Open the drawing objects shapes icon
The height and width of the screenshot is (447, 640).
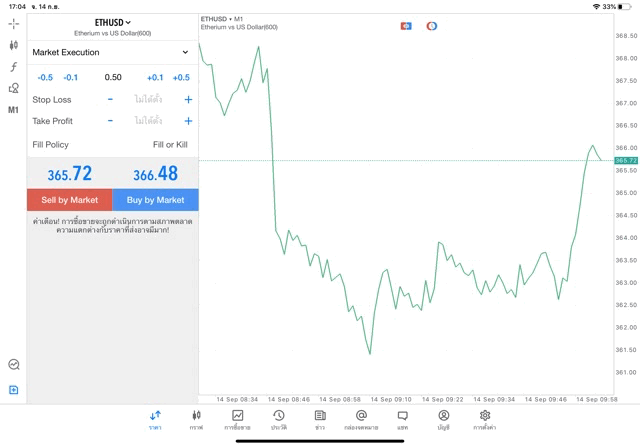point(13,89)
